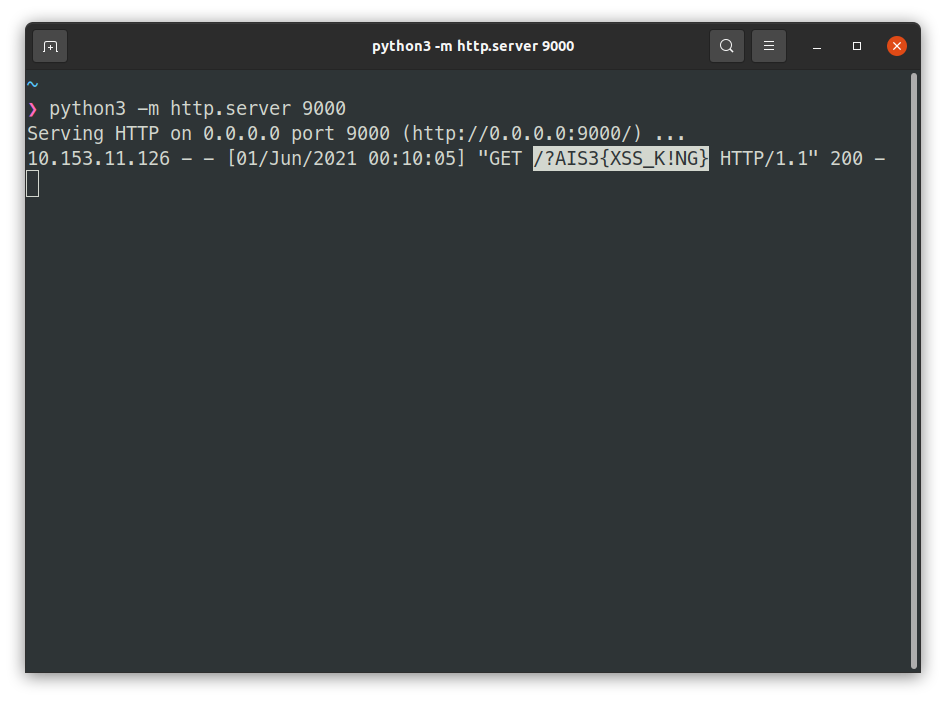Maximize the terminal window
The image size is (946, 701).
[x=857, y=46]
